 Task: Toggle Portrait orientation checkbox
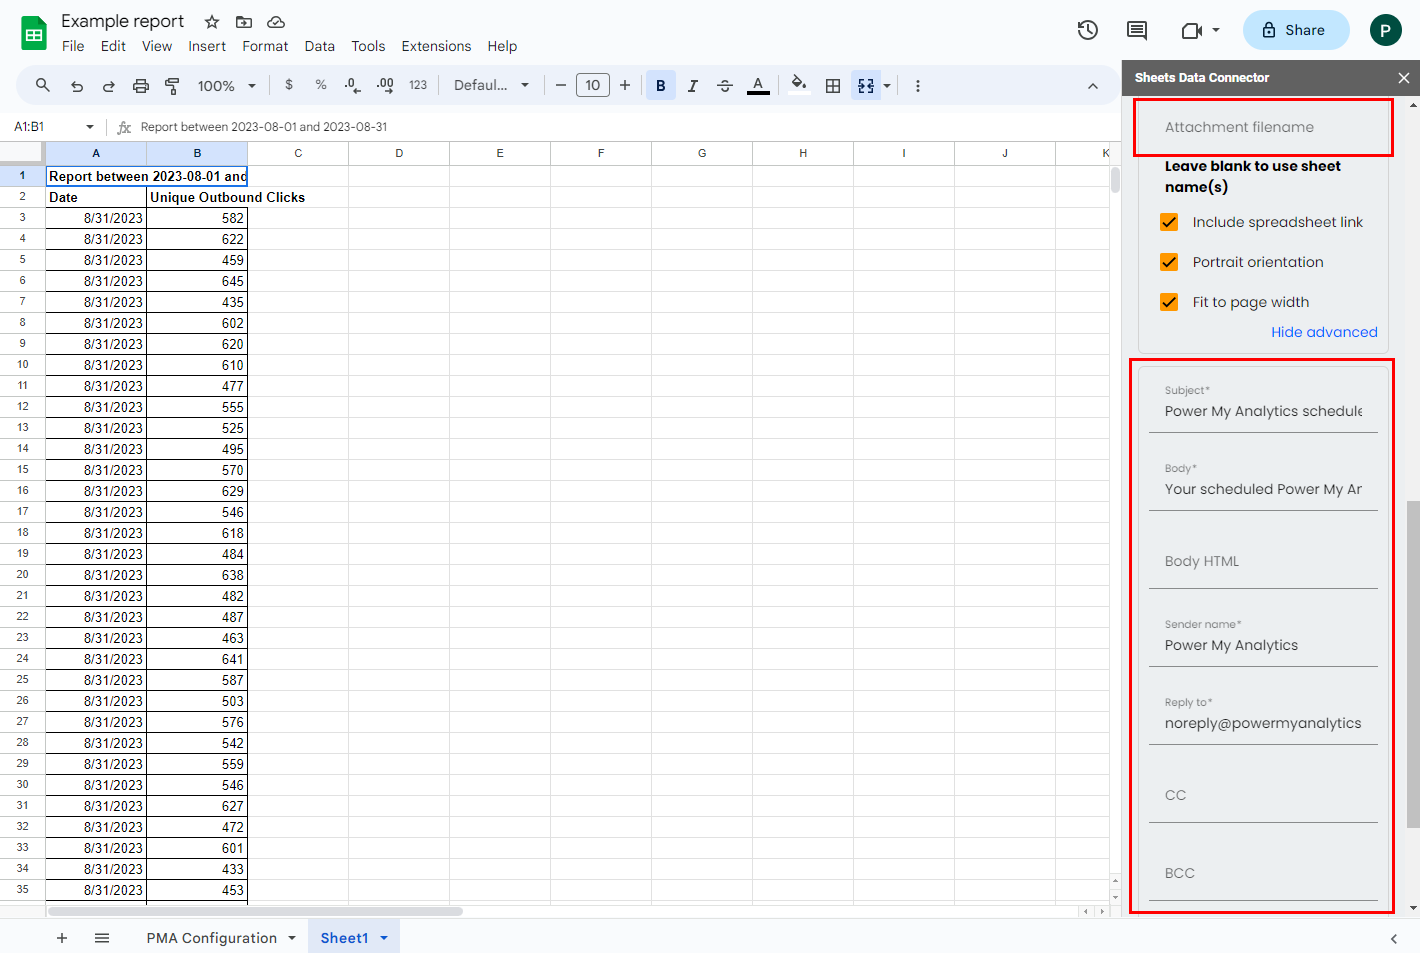(x=1169, y=262)
